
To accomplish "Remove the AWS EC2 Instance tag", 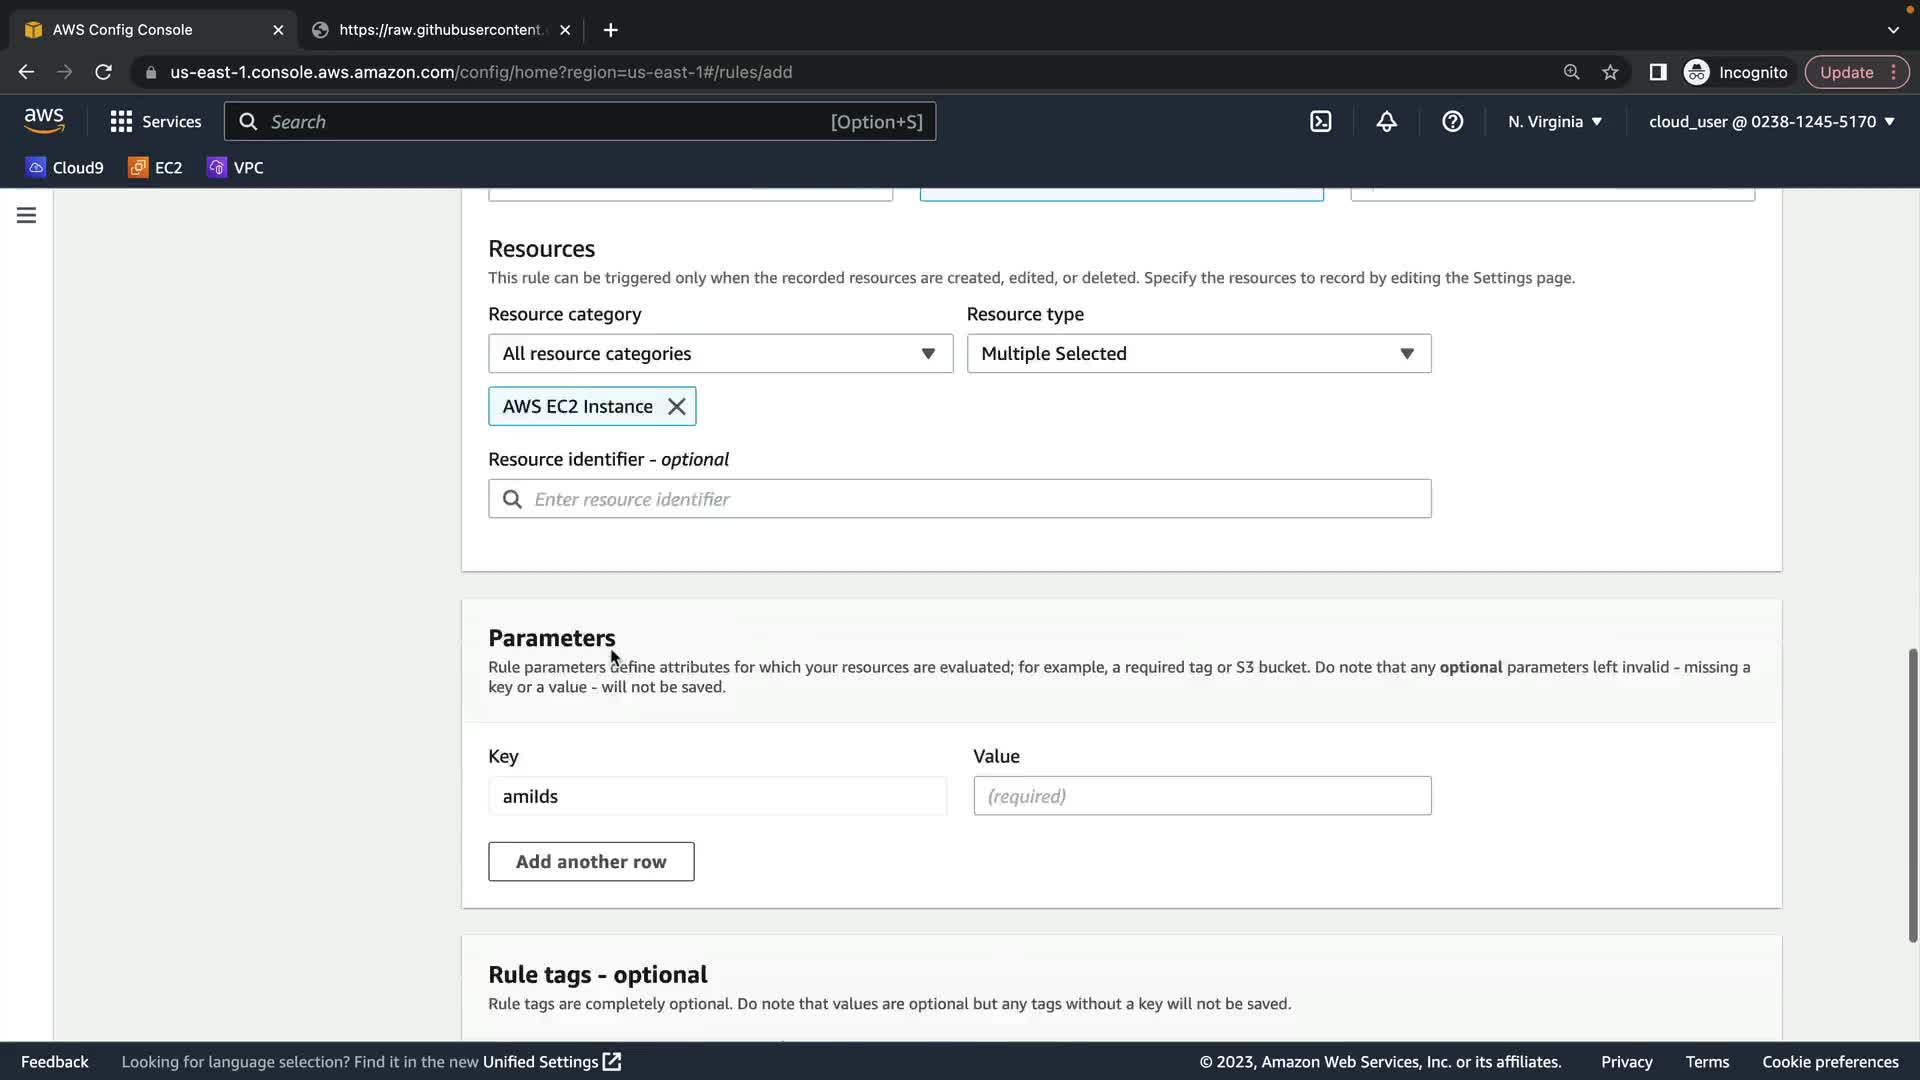I will (x=677, y=407).
